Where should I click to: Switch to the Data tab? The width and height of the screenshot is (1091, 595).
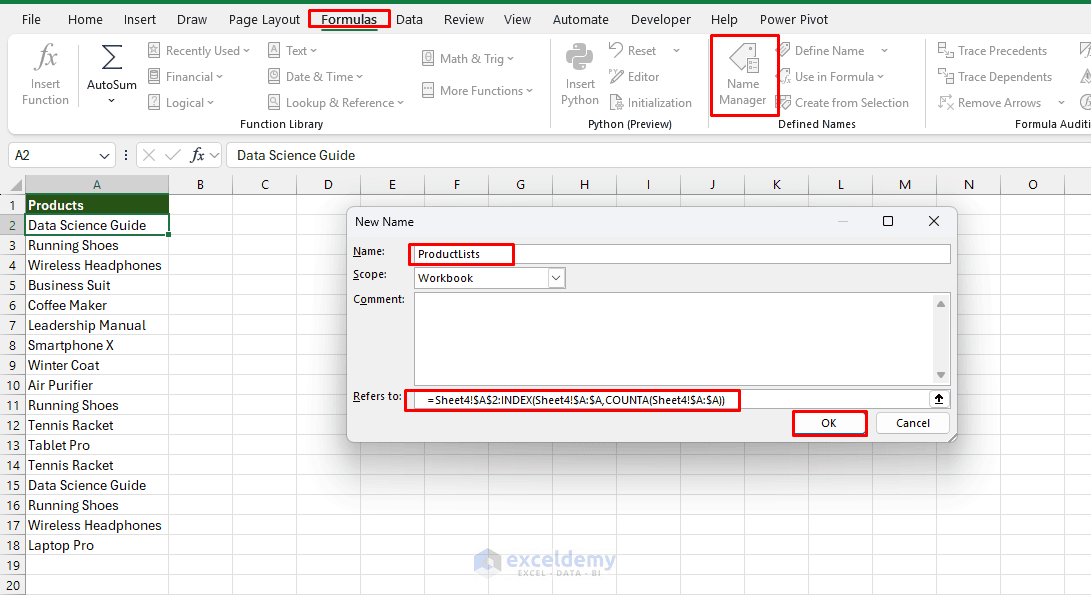[x=409, y=19]
